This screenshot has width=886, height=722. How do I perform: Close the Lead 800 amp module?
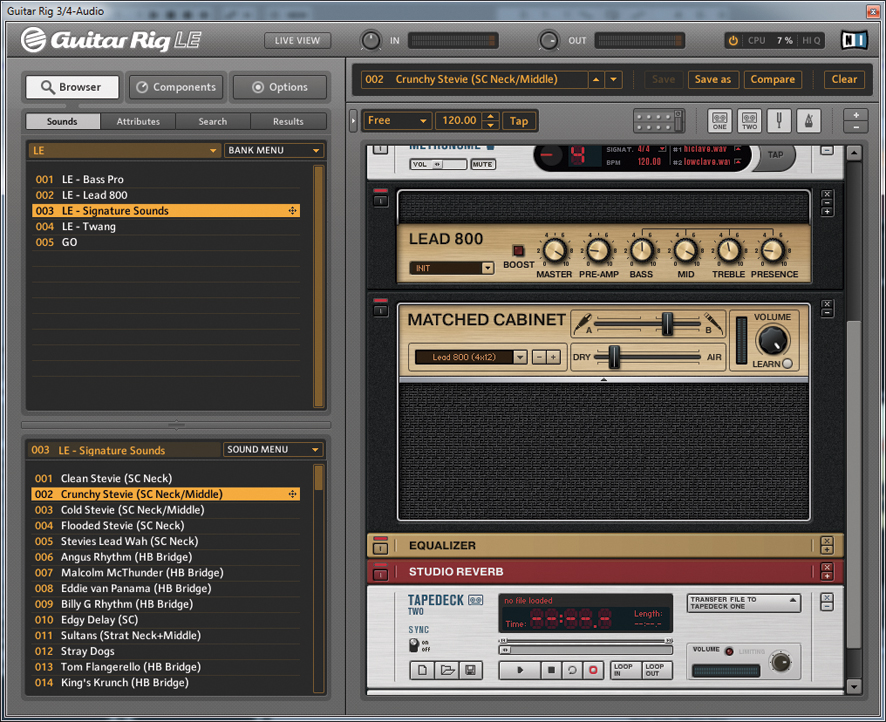click(827, 194)
